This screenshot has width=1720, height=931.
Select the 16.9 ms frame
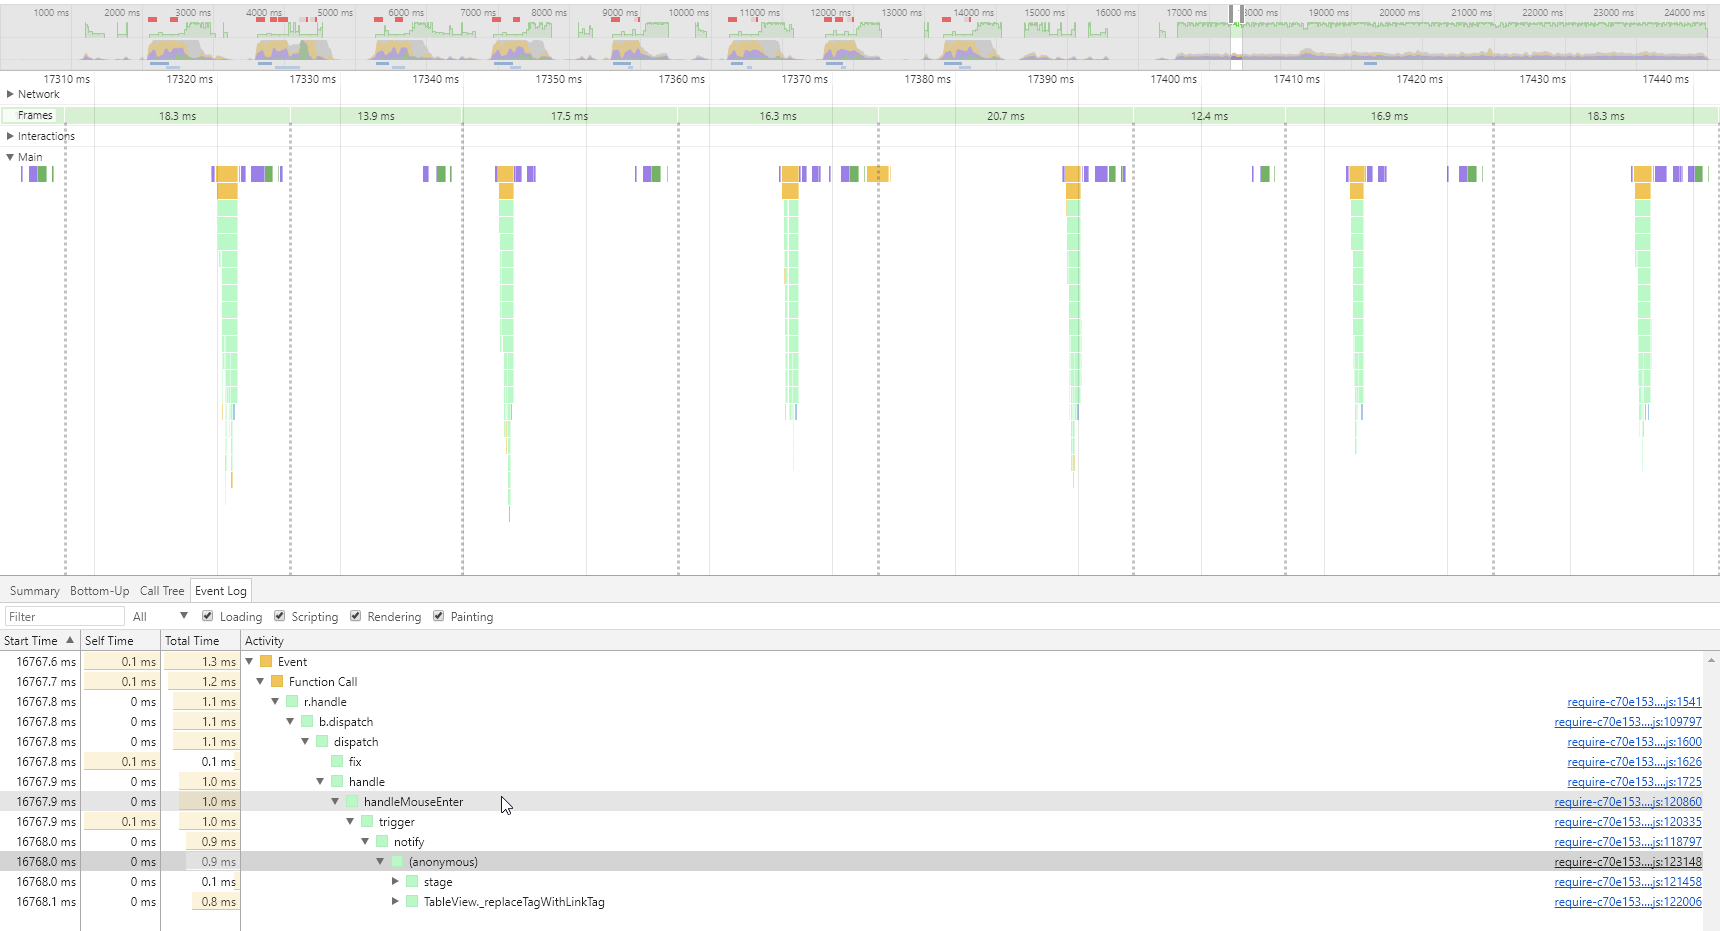1389,116
